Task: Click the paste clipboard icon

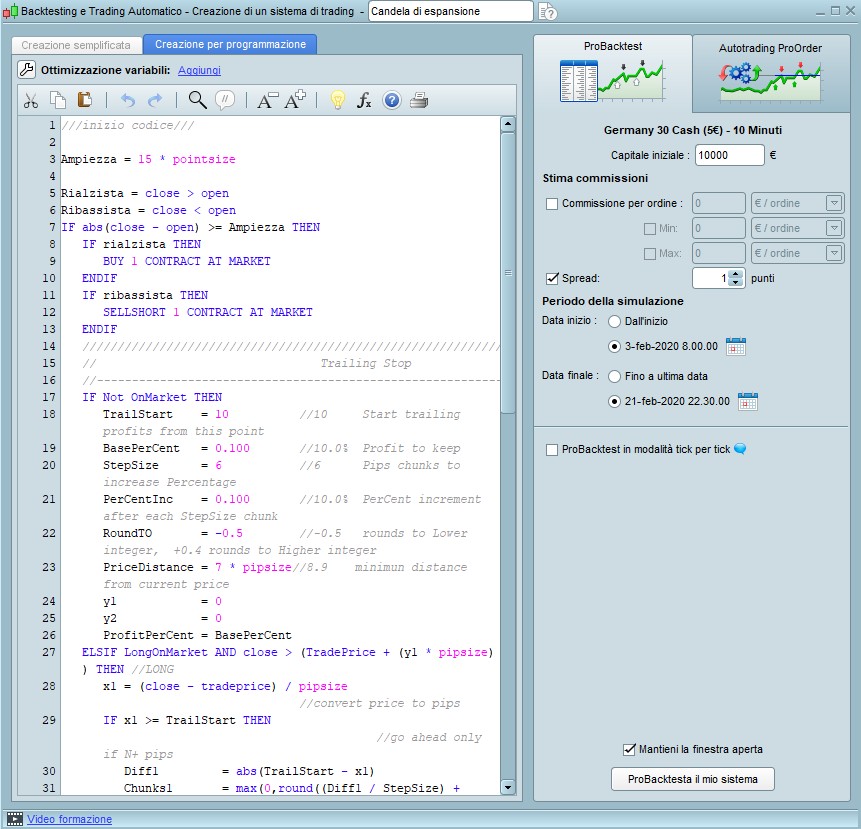Action: click(85, 100)
